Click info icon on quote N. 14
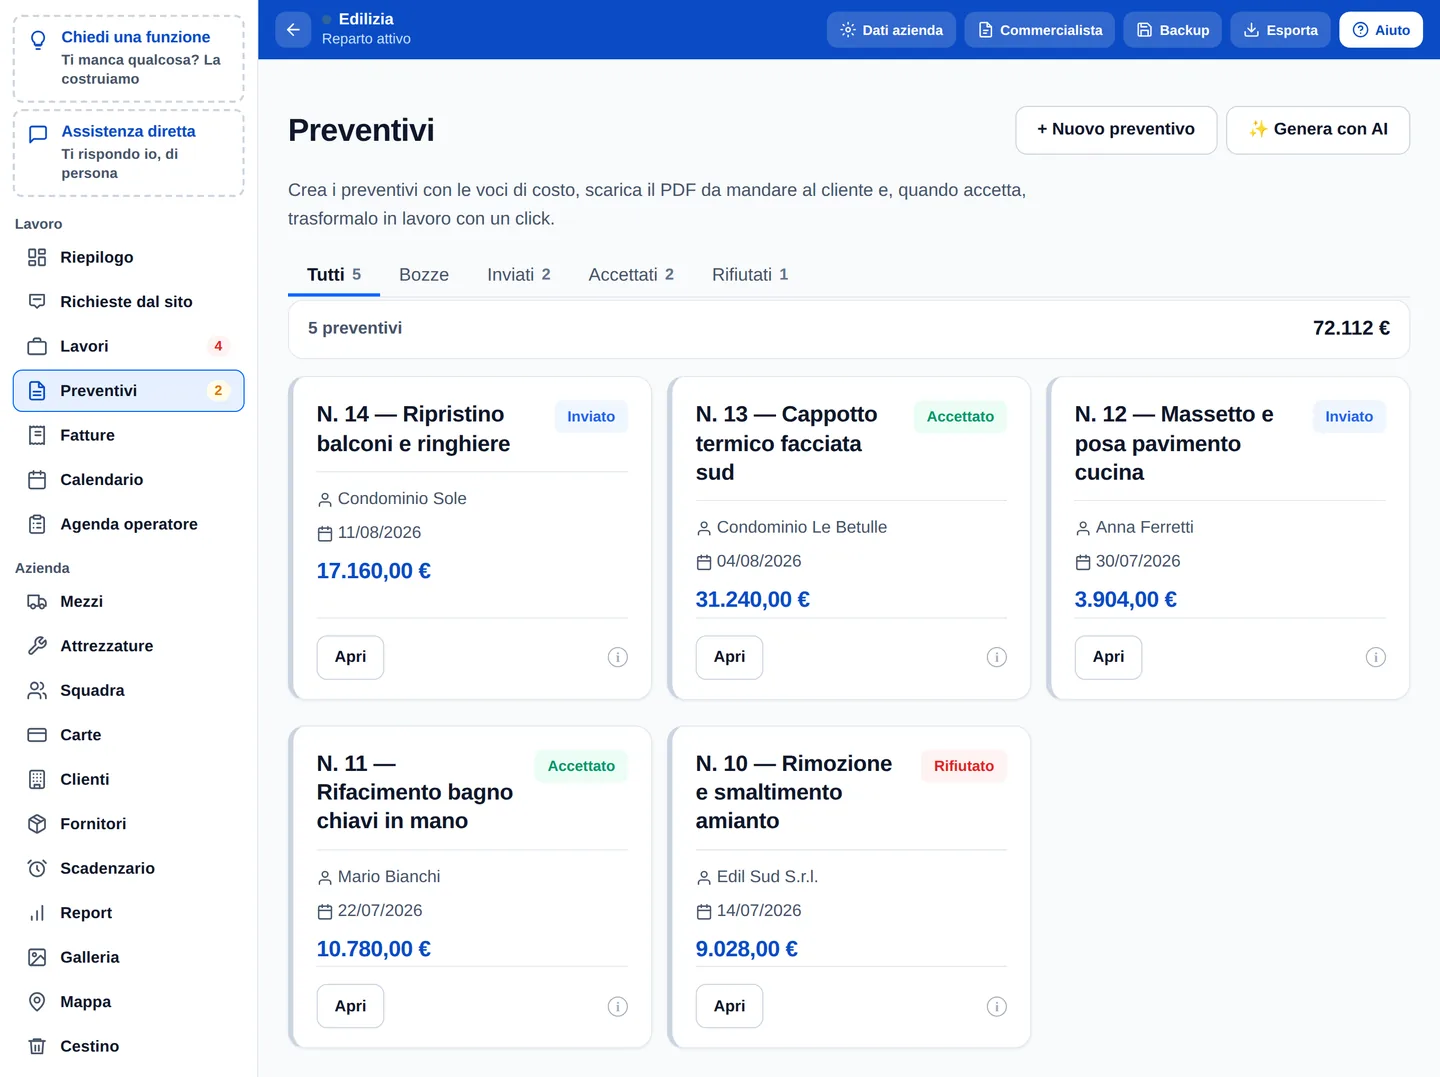This screenshot has height=1077, width=1440. (618, 657)
